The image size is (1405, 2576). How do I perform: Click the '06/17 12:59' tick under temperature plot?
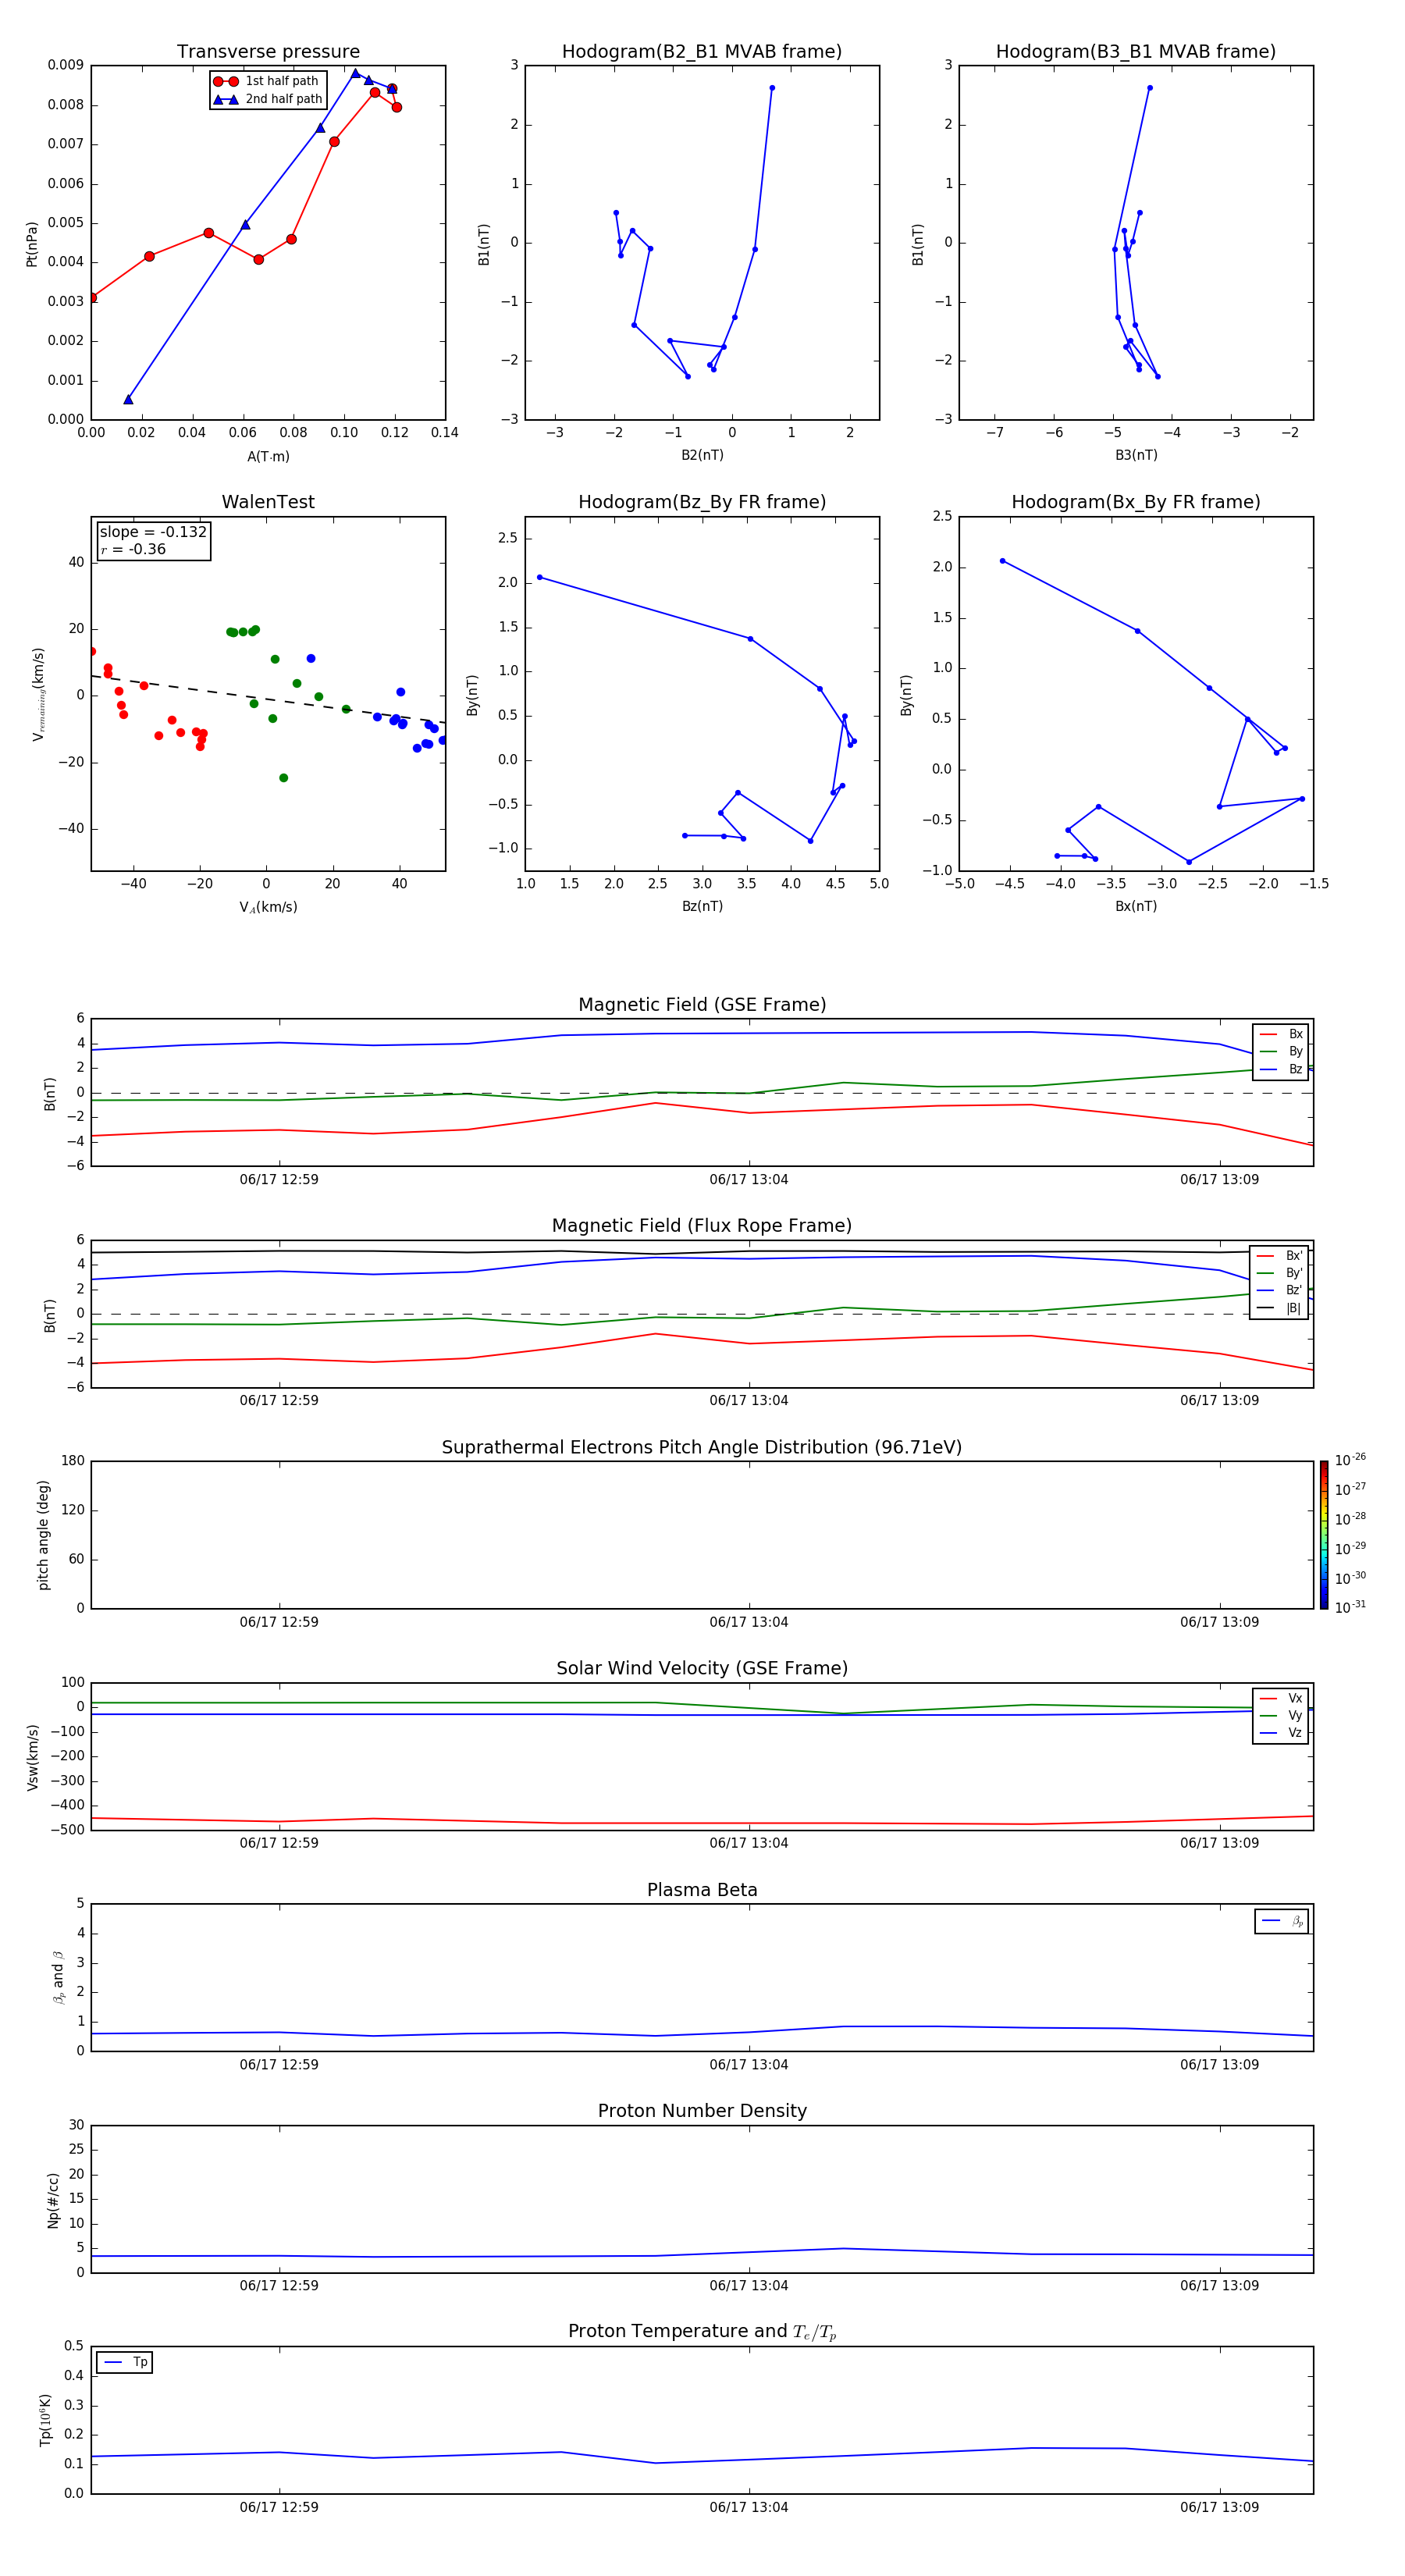coord(279,2507)
